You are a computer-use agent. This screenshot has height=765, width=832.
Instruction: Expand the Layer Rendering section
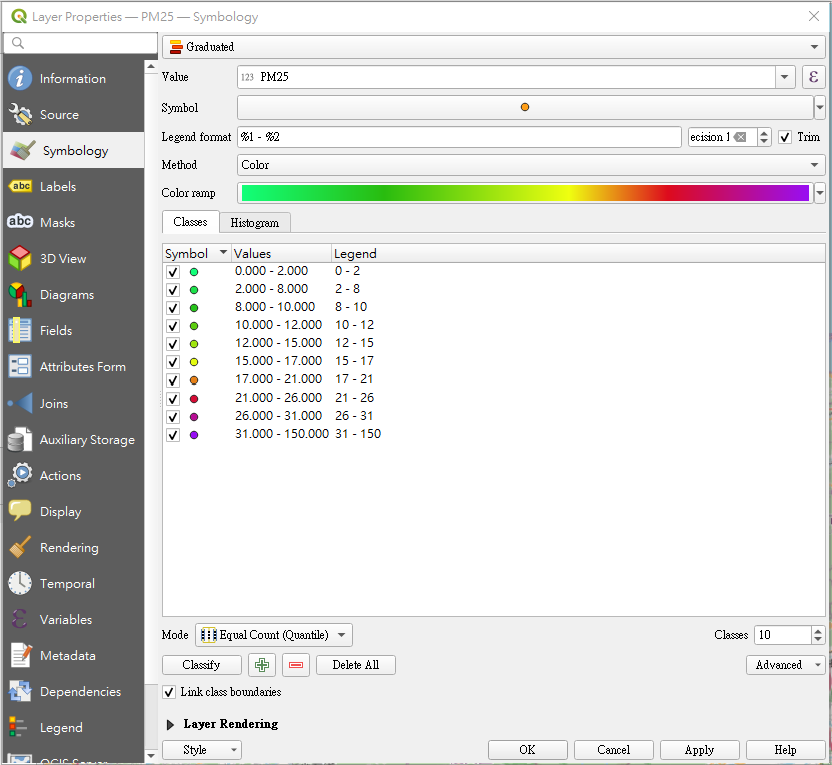click(x=170, y=724)
